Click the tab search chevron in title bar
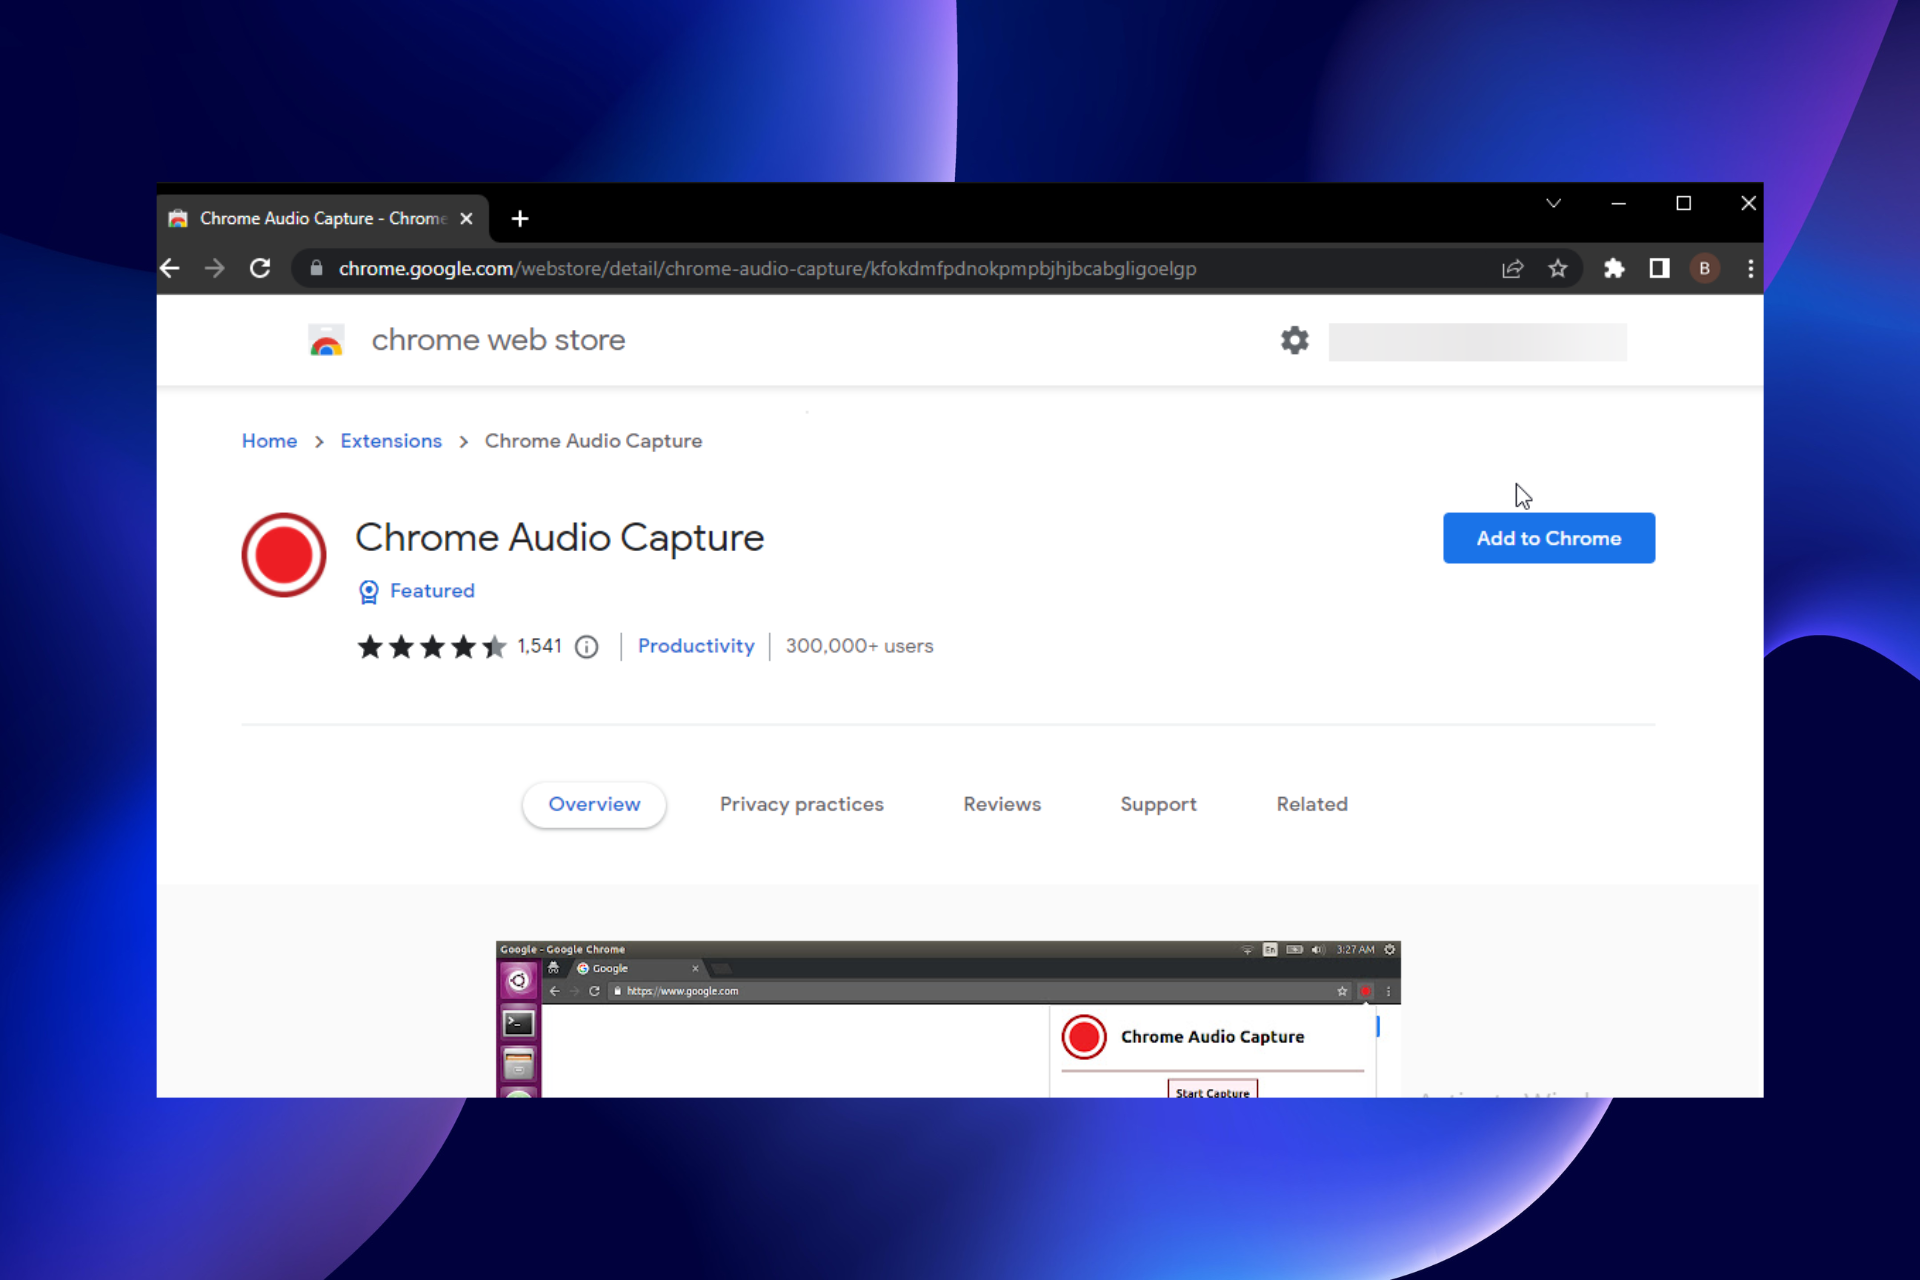Image resolution: width=1920 pixels, height=1280 pixels. [1553, 203]
